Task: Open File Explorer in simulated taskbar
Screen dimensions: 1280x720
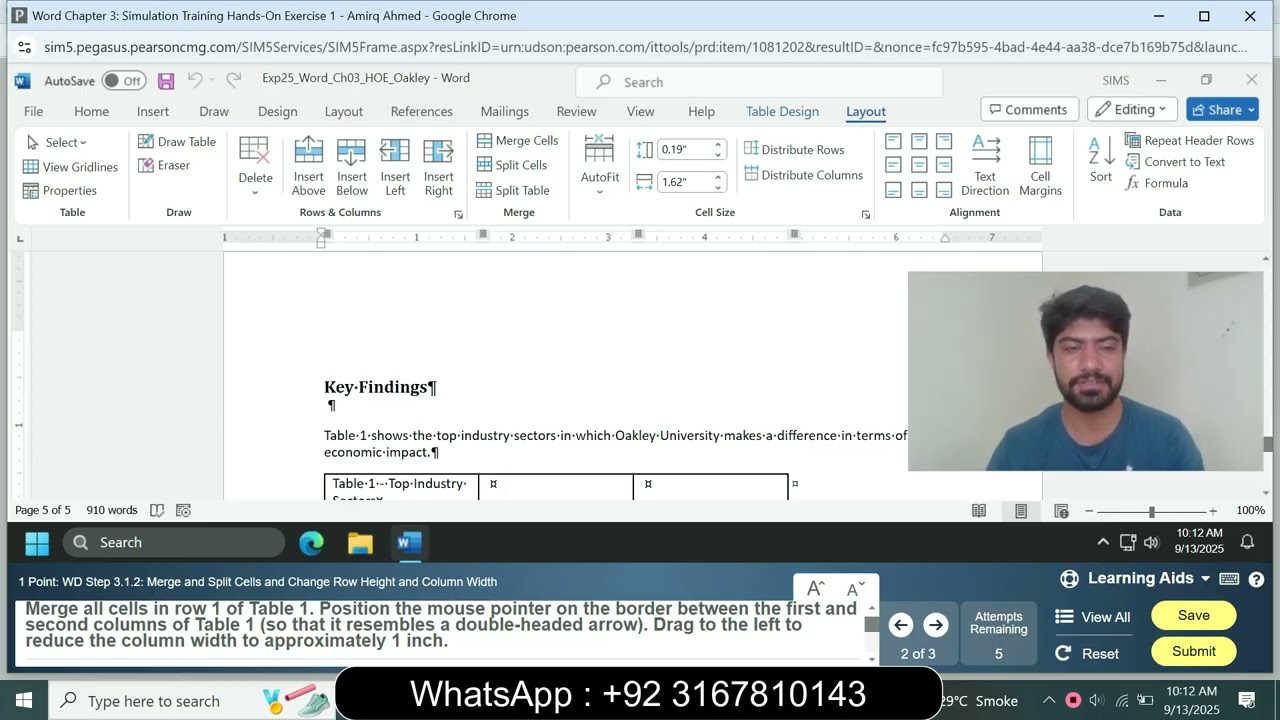Action: pyautogui.click(x=360, y=543)
